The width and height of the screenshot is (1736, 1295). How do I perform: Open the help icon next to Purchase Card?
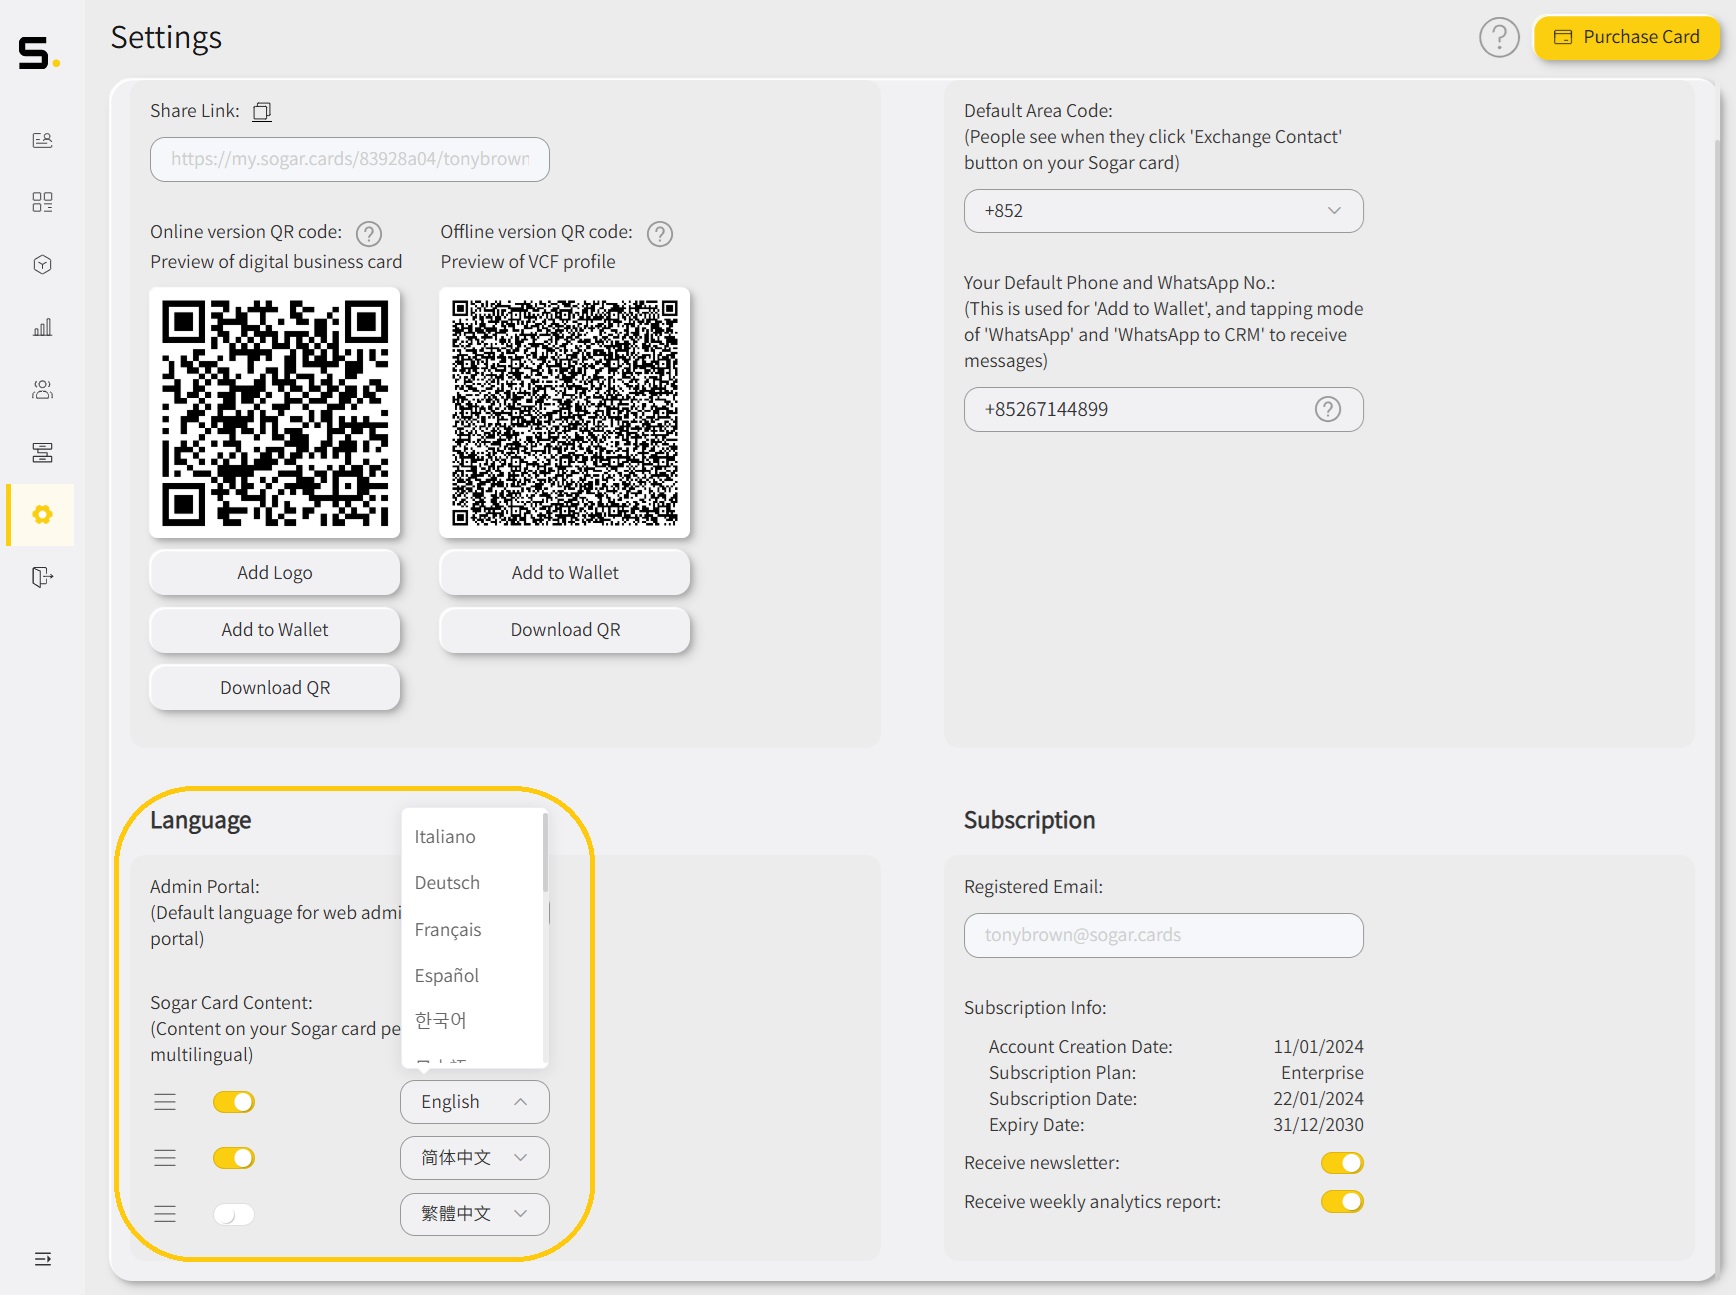(x=1499, y=37)
